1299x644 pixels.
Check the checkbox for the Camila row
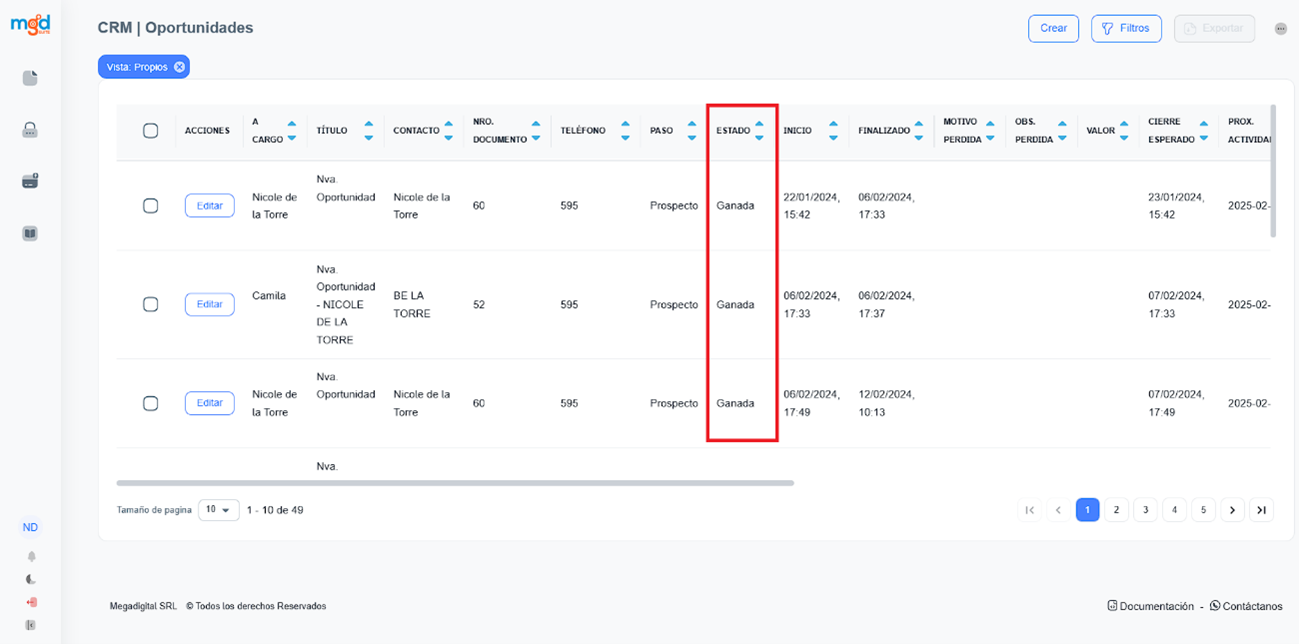pyautogui.click(x=151, y=304)
